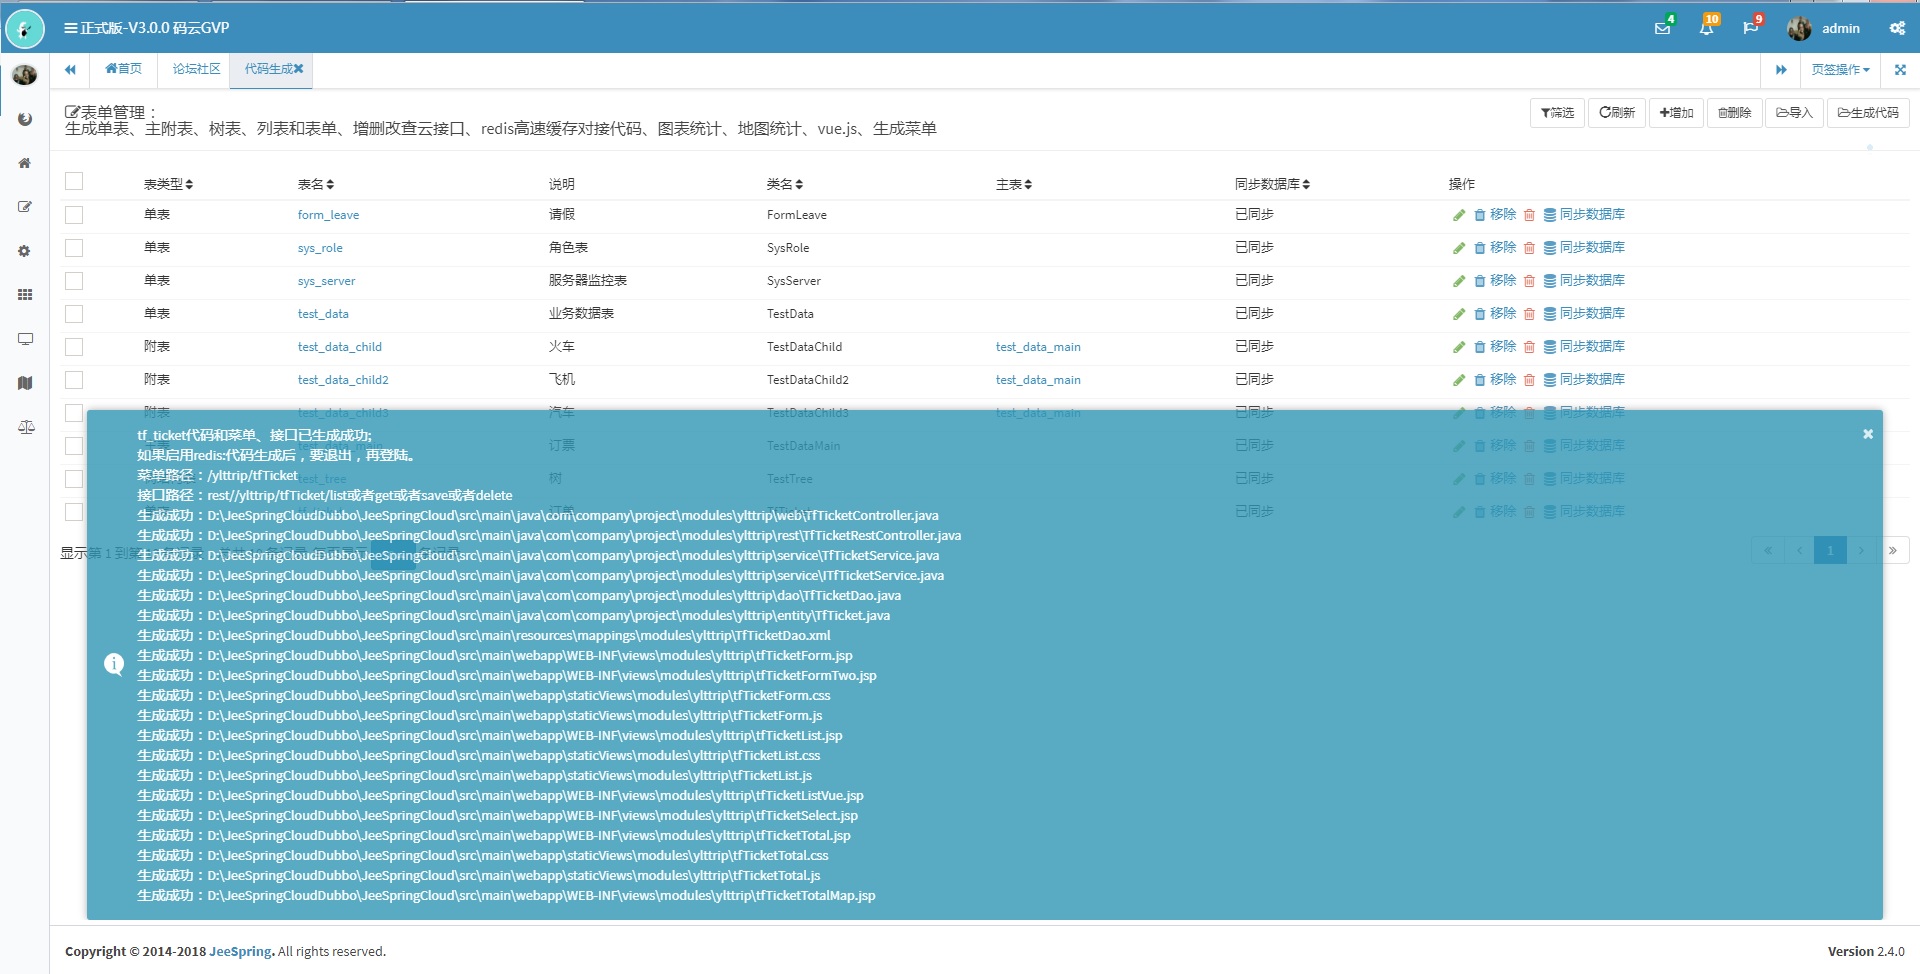This screenshot has width=1920, height=974.
Task: Click the pencil edit icon for form_leave
Action: point(1459,215)
